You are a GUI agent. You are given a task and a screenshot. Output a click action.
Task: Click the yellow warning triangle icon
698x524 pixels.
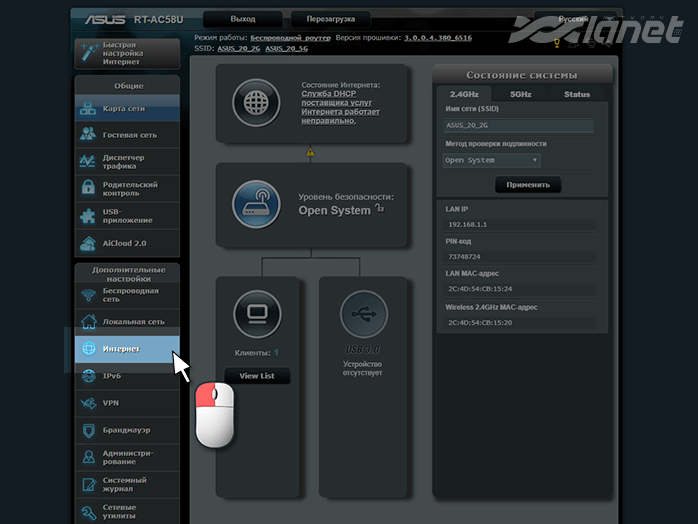[311, 152]
